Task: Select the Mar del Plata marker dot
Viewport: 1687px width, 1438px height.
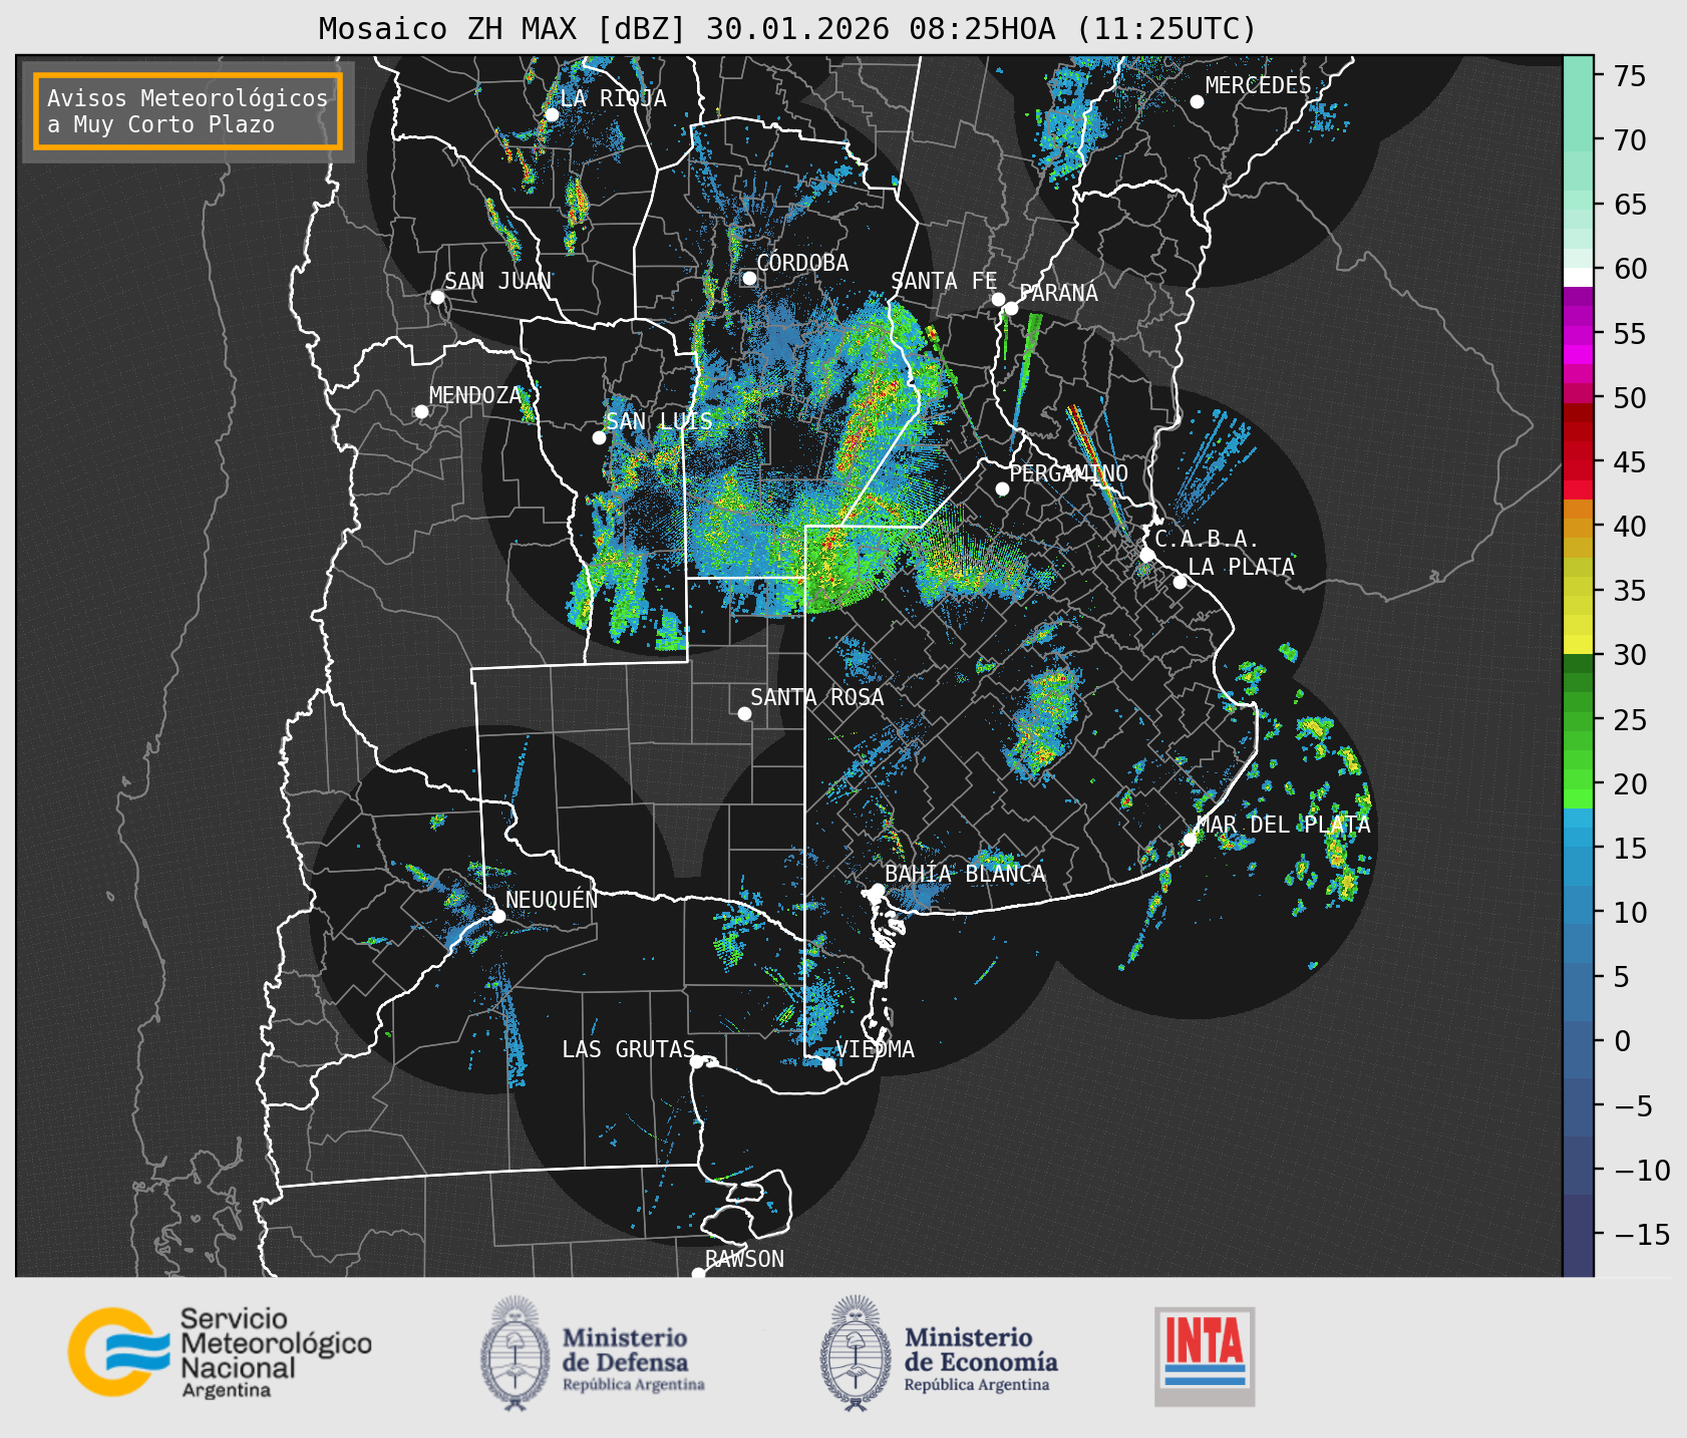Action: pos(1189,840)
